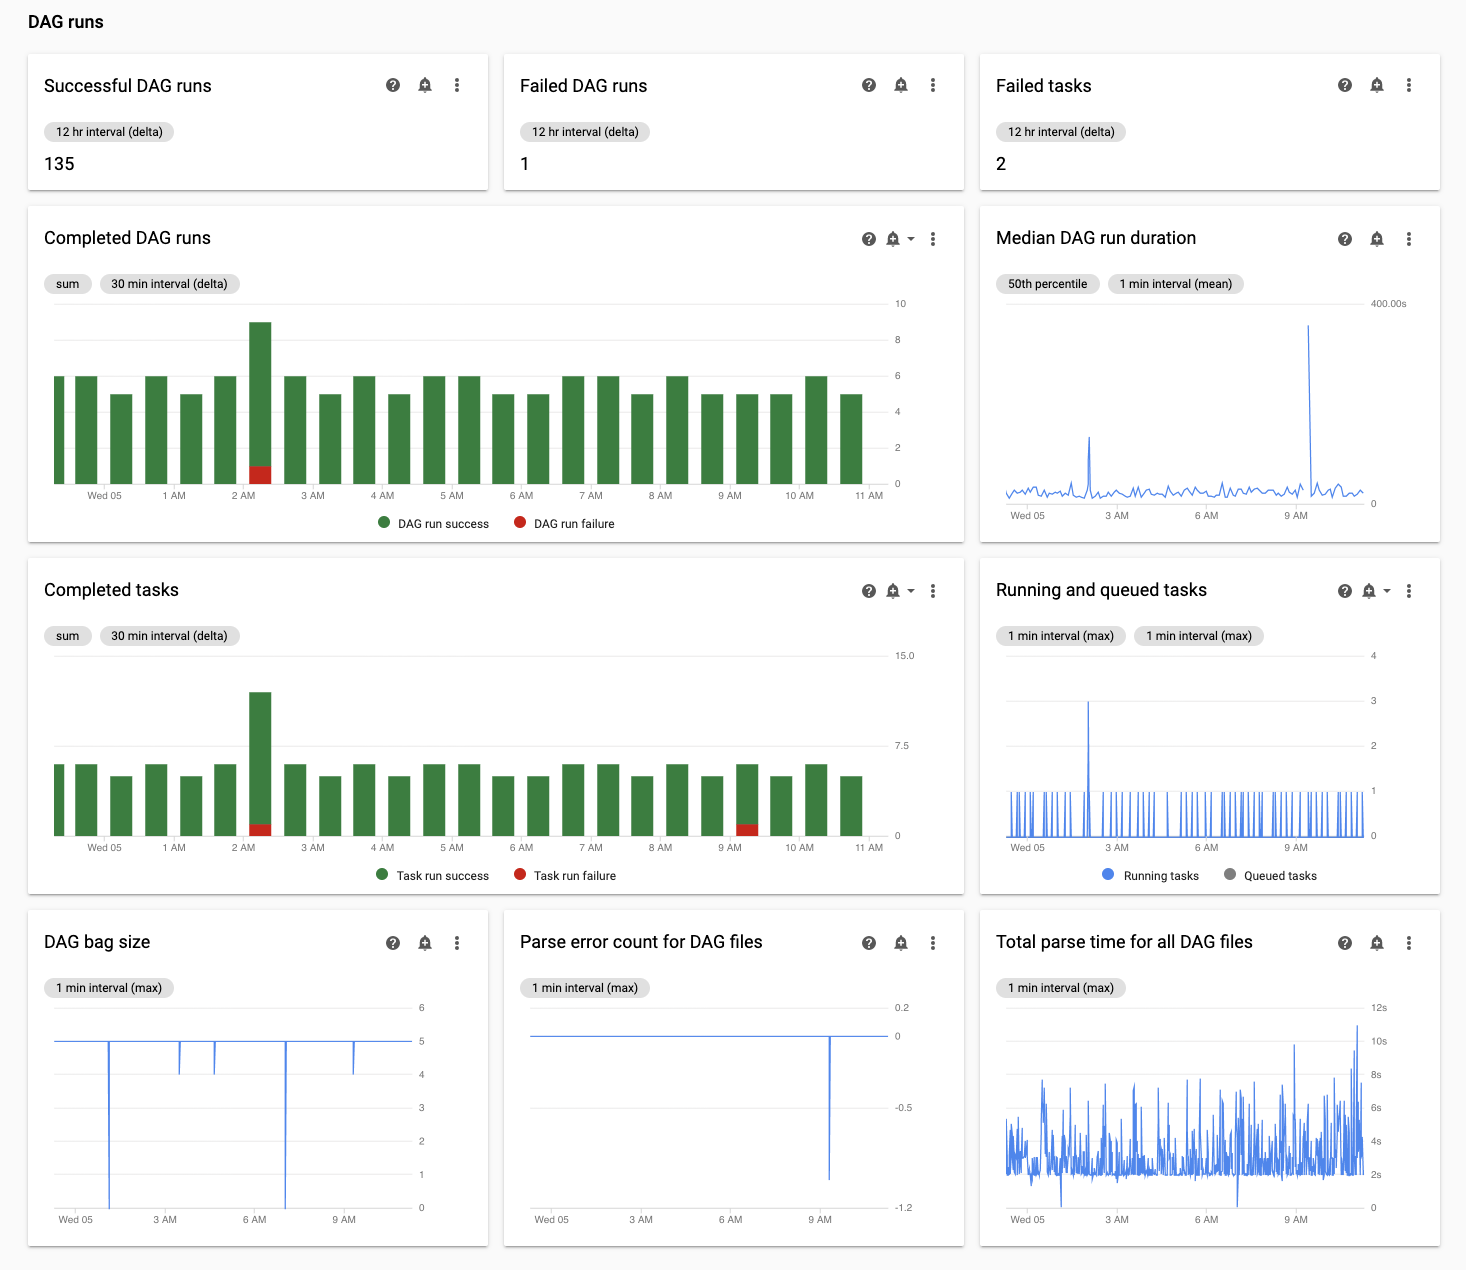Click the red failure bar near 9 AM in Completed tasks

pyautogui.click(x=747, y=830)
